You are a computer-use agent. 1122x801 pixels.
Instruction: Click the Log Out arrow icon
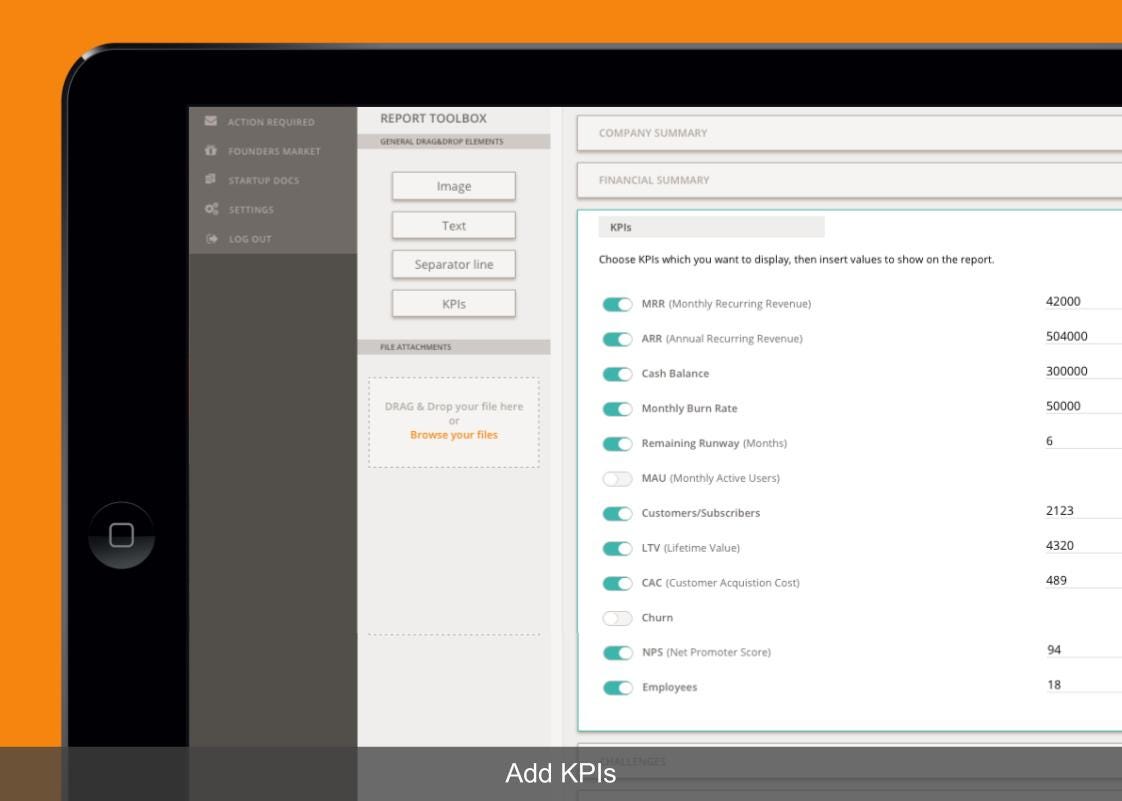(x=212, y=238)
